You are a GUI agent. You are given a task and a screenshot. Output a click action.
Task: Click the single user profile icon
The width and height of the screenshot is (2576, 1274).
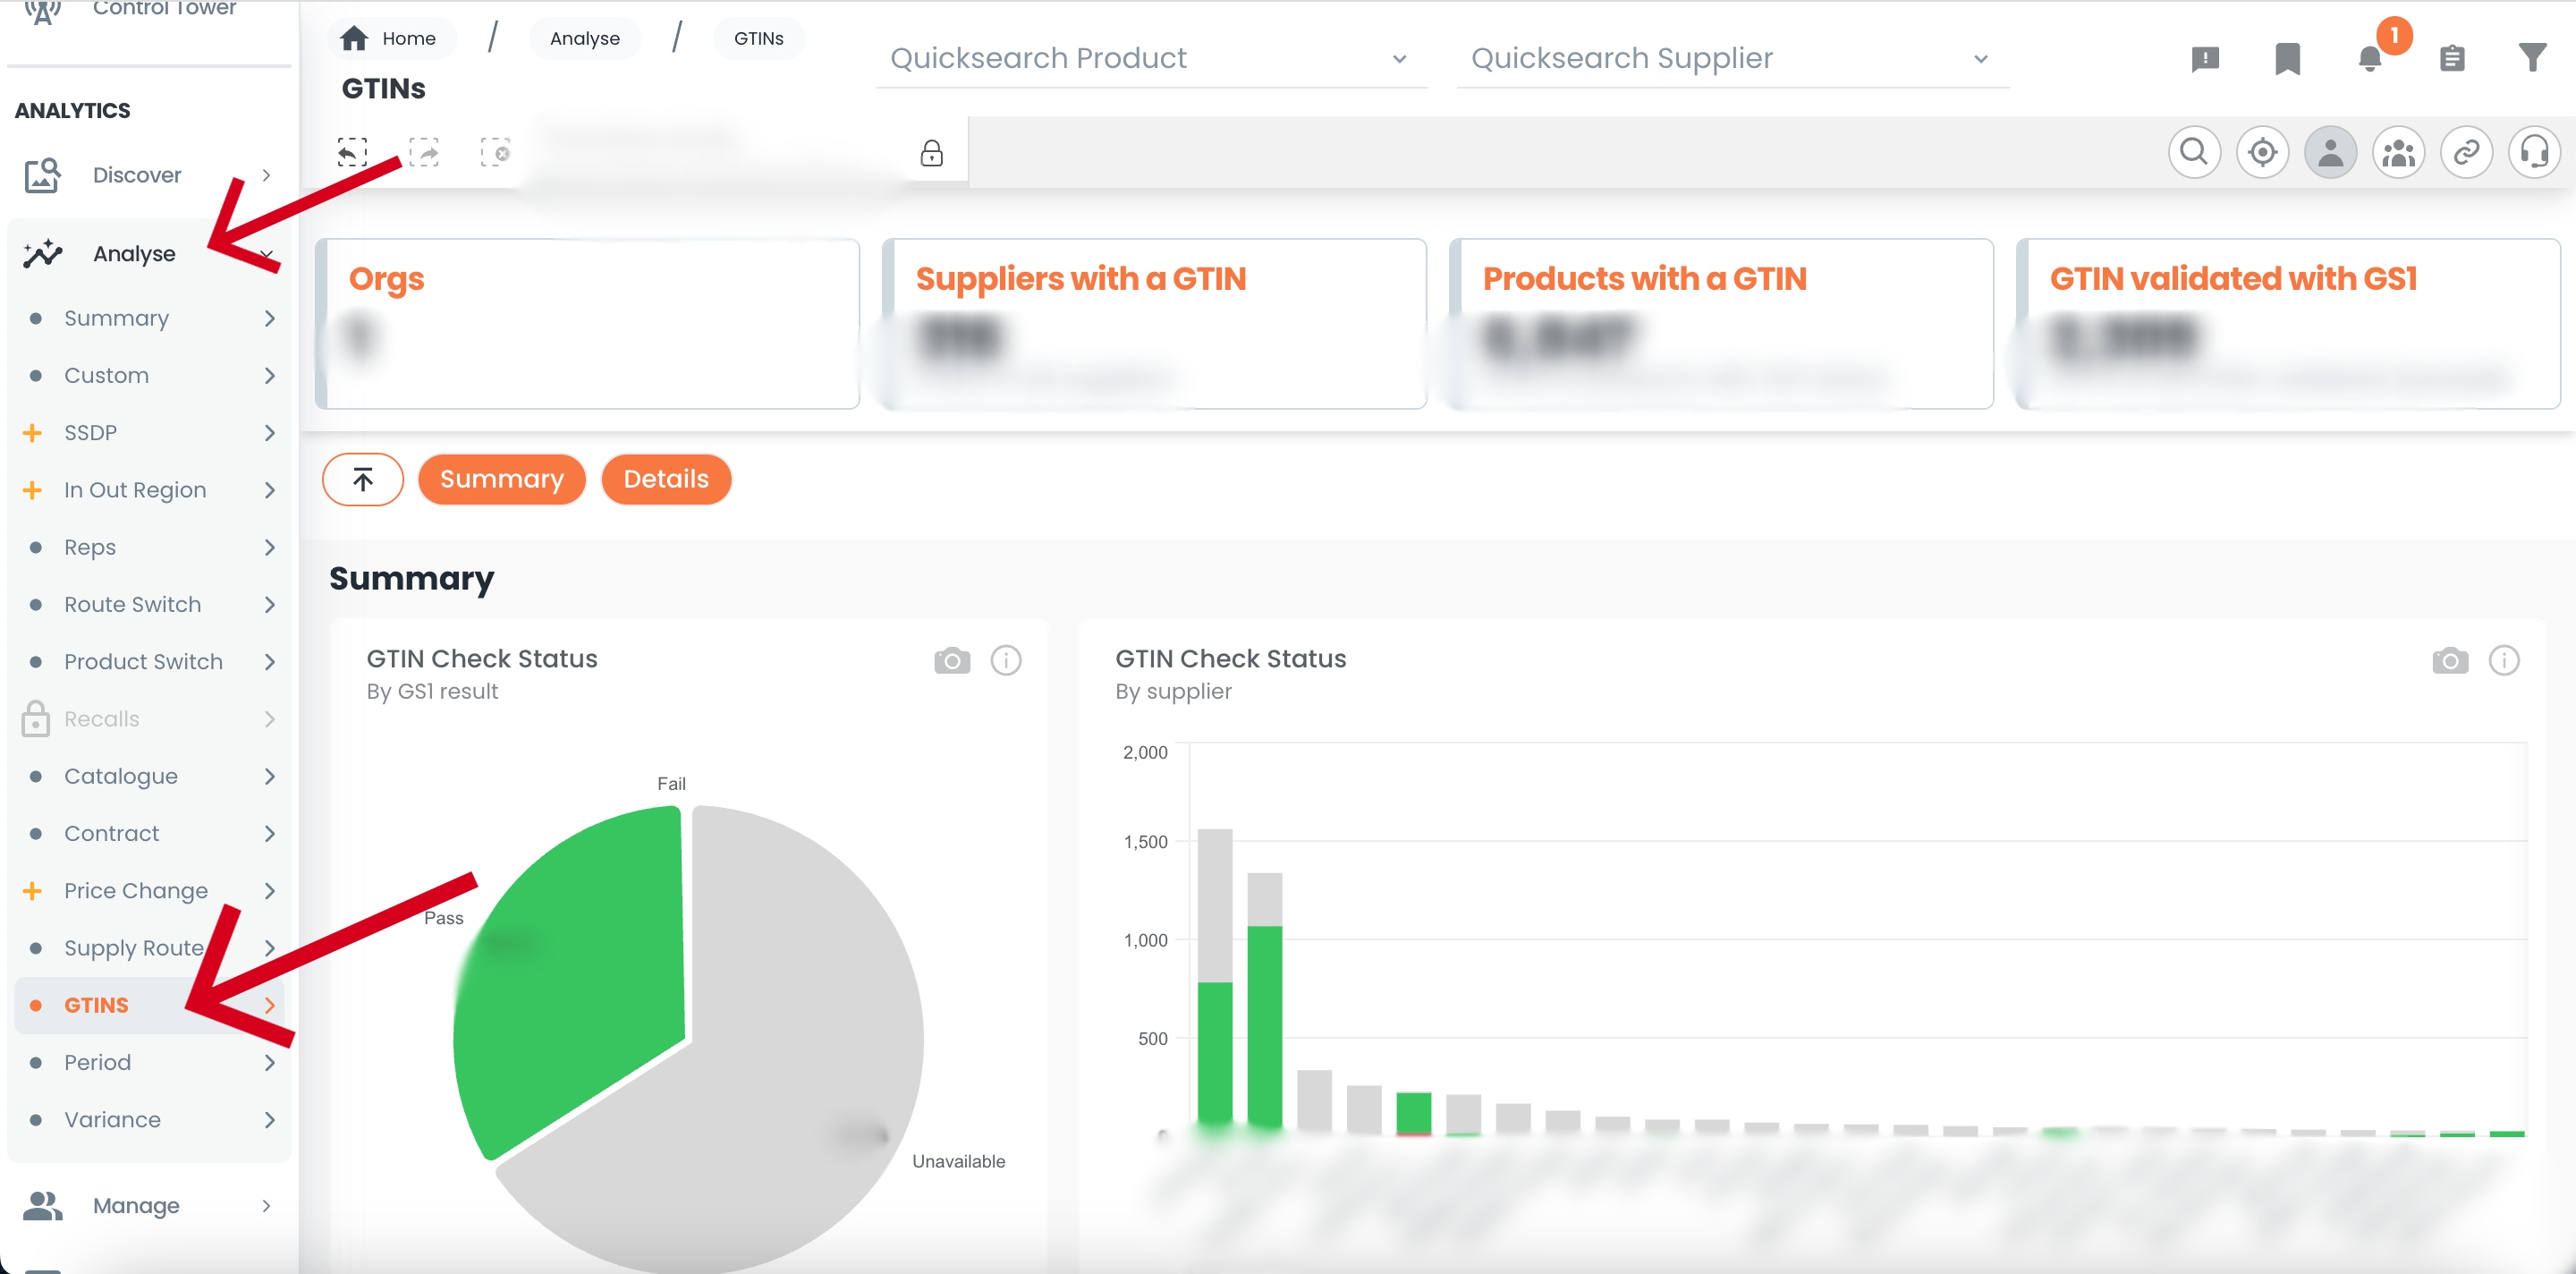(2330, 152)
